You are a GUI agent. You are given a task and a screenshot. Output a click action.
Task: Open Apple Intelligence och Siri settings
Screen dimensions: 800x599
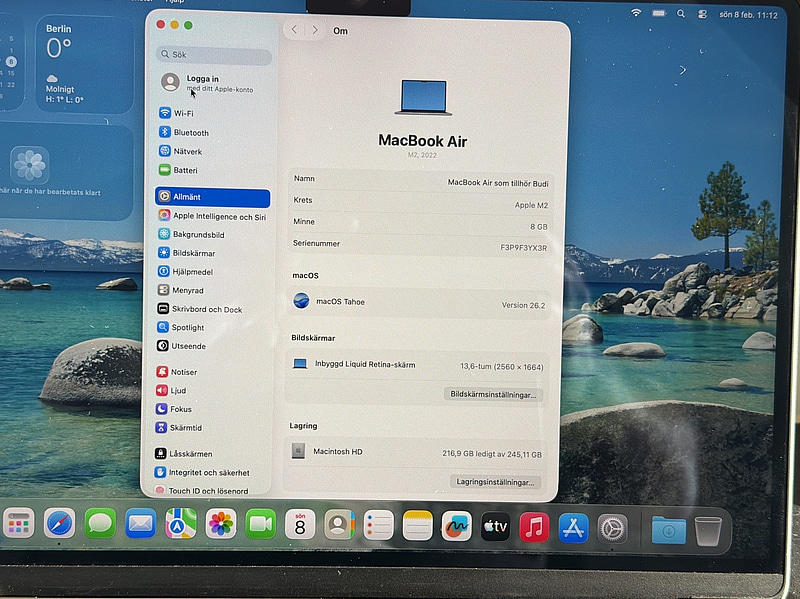coord(218,216)
